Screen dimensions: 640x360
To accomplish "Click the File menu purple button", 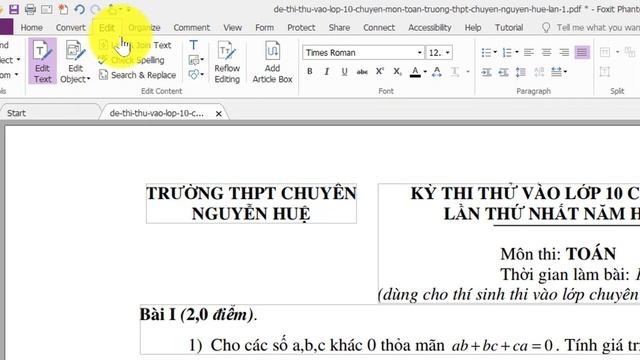I will 6,27.
